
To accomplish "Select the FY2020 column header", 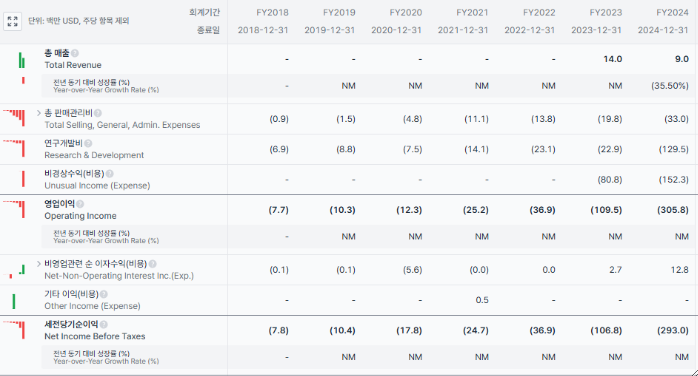I will 406,12.
